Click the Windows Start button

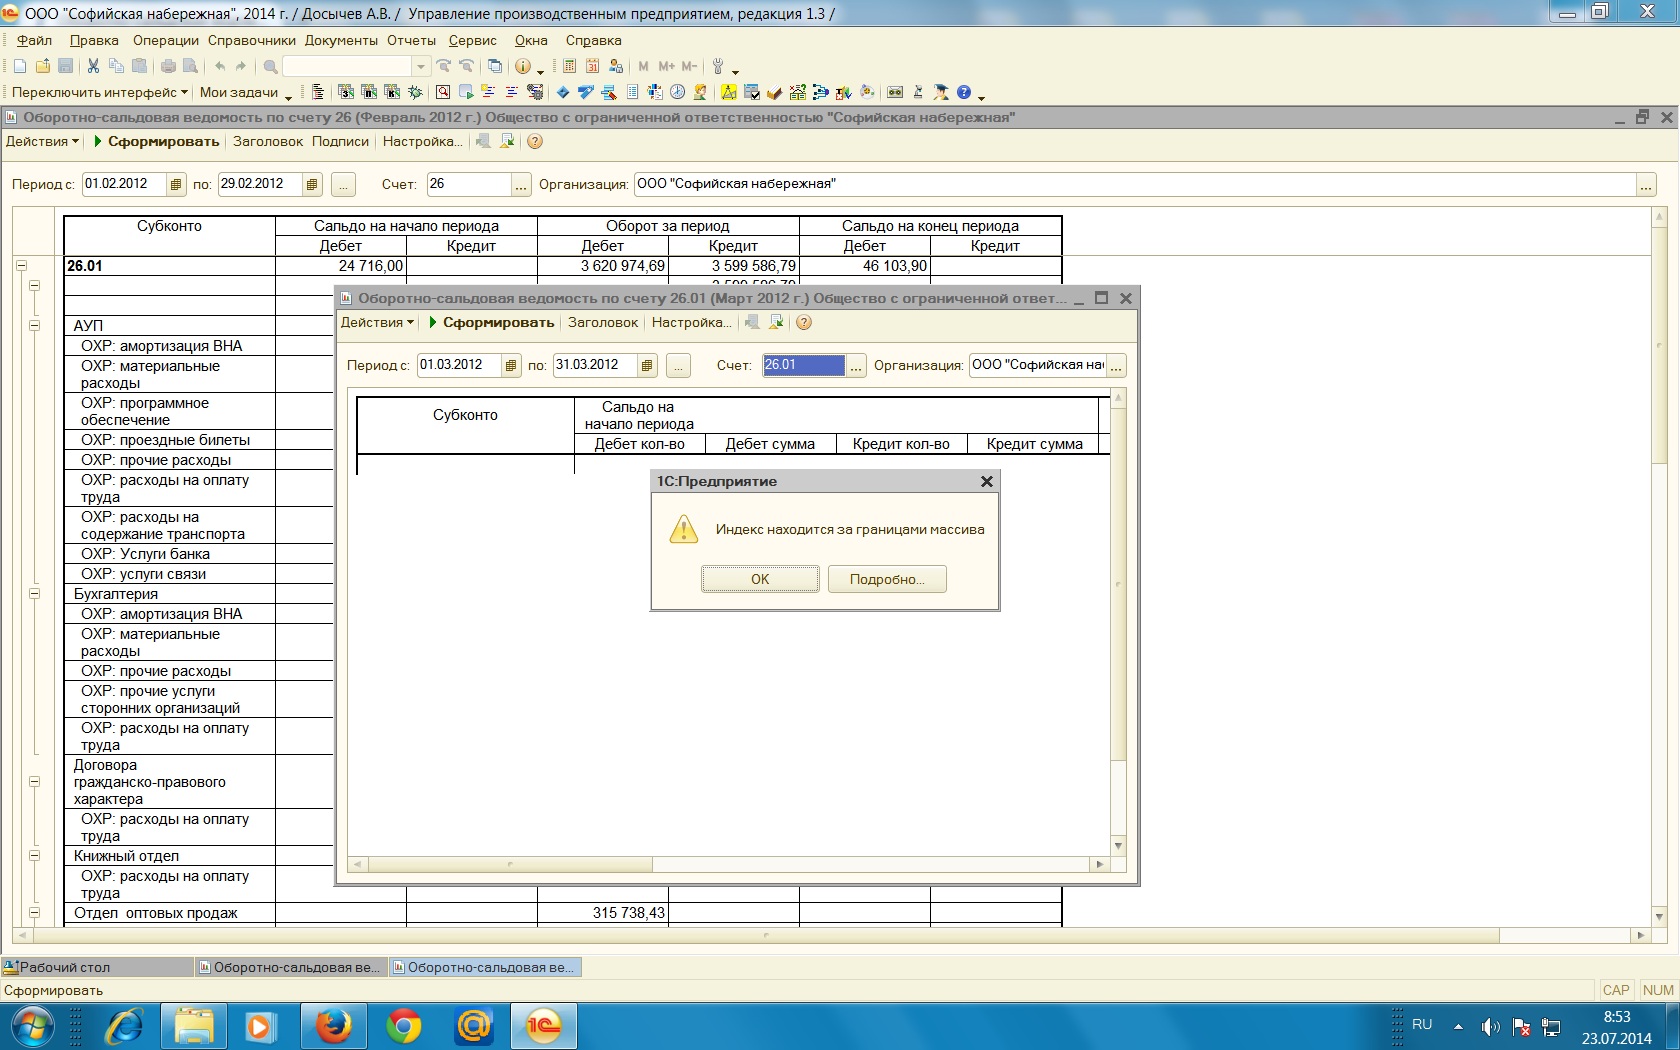click(32, 1026)
